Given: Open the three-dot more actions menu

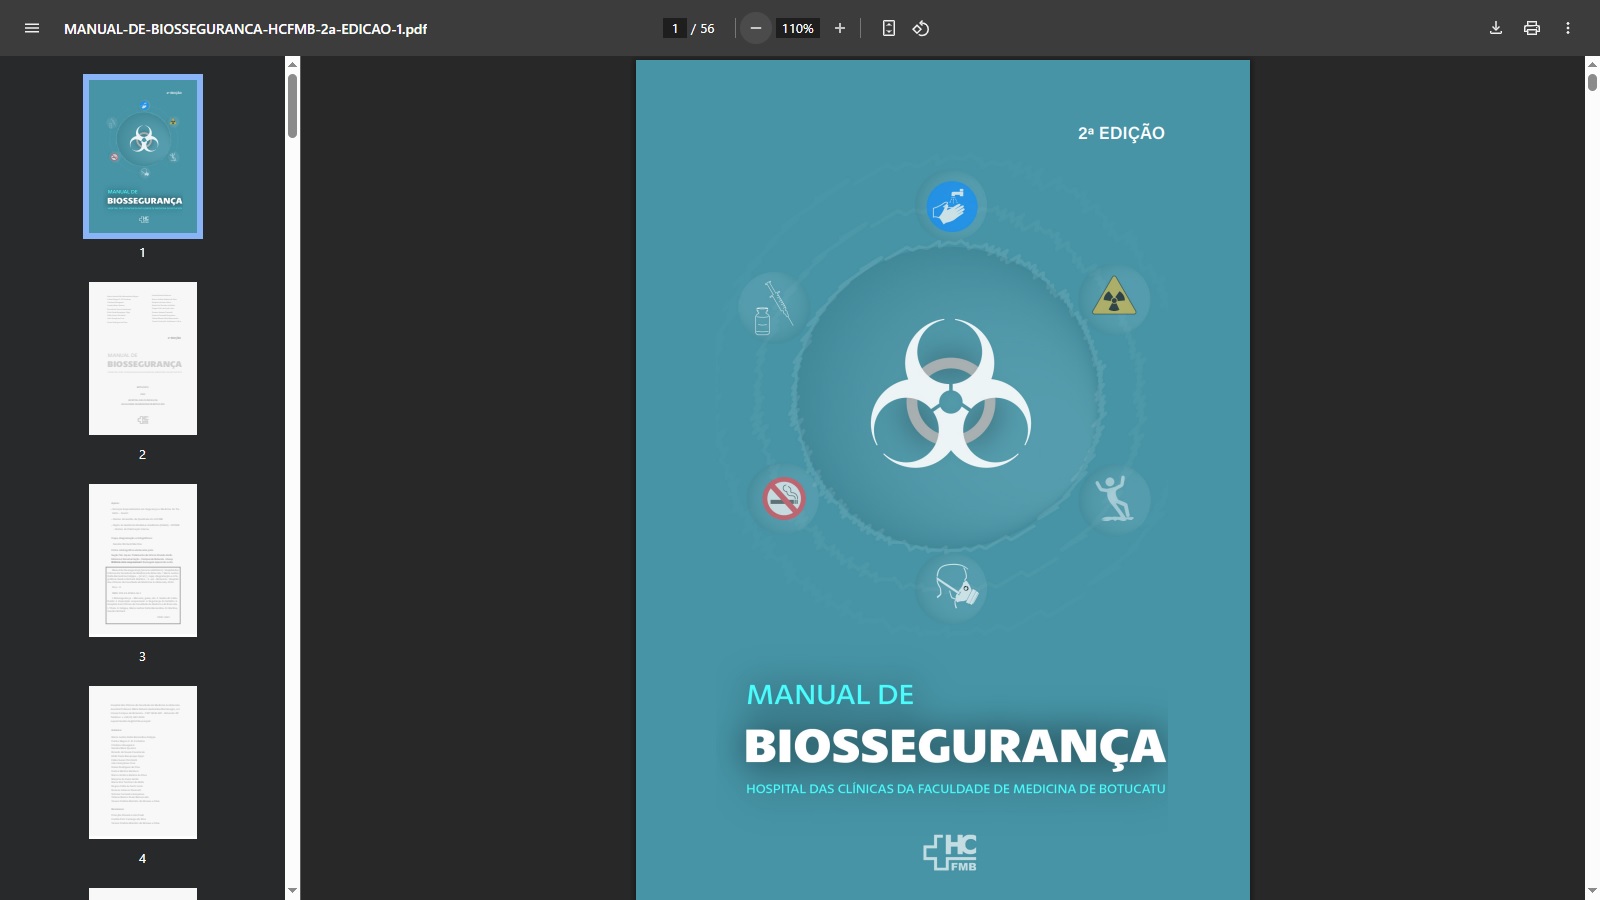Looking at the screenshot, I should click(1568, 28).
